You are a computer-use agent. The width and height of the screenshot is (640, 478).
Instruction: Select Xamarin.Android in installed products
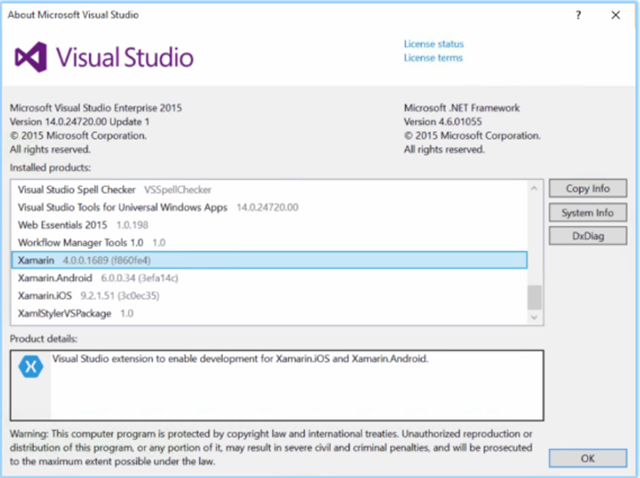pyautogui.click(x=269, y=278)
